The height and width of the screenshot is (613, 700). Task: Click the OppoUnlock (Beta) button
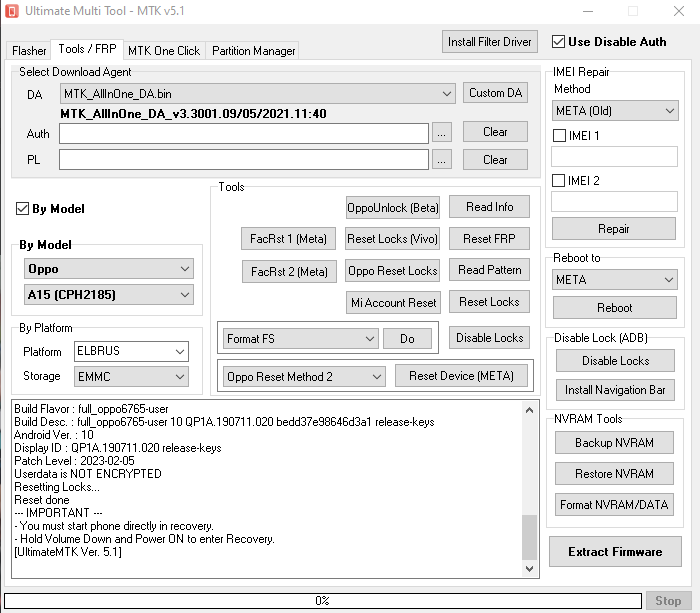[x=393, y=208]
